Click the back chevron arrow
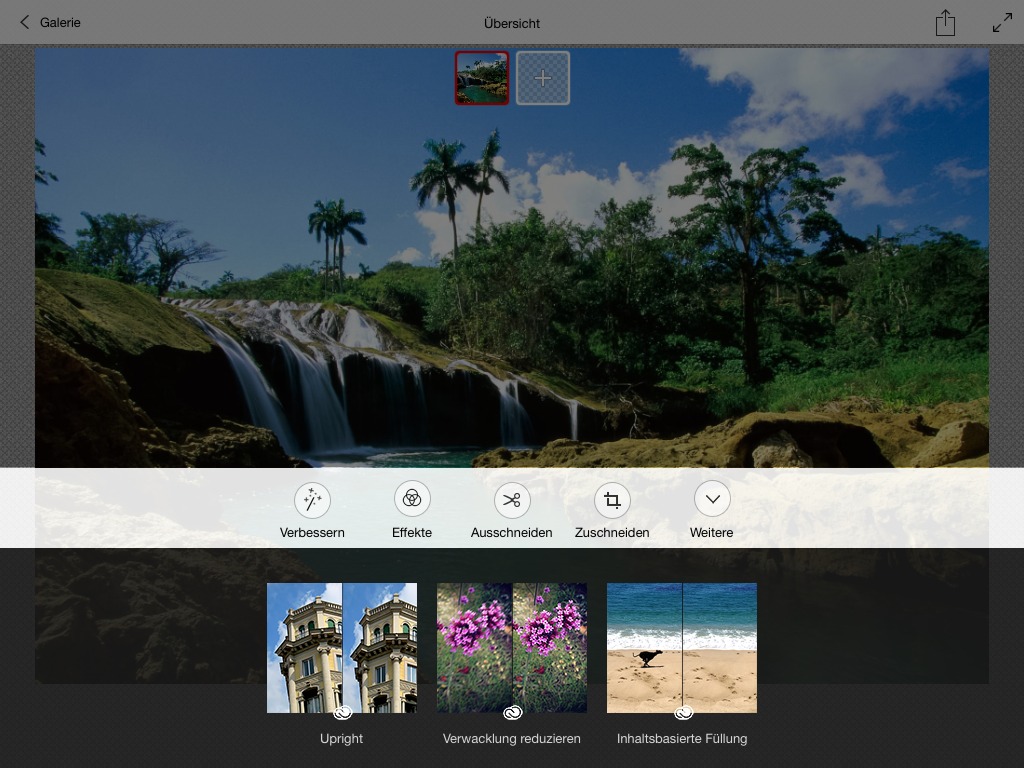The width and height of the screenshot is (1024, 768). coord(25,22)
